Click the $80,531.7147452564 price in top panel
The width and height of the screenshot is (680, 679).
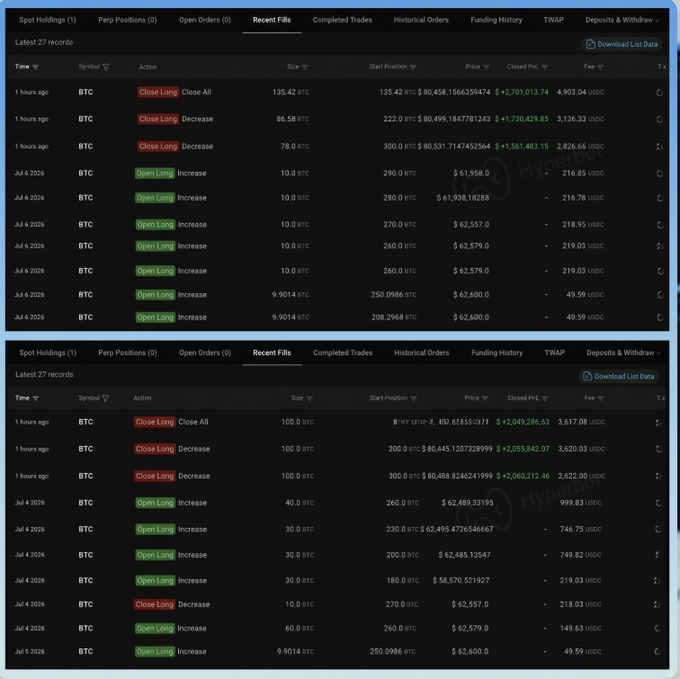pyautogui.click(x=454, y=146)
